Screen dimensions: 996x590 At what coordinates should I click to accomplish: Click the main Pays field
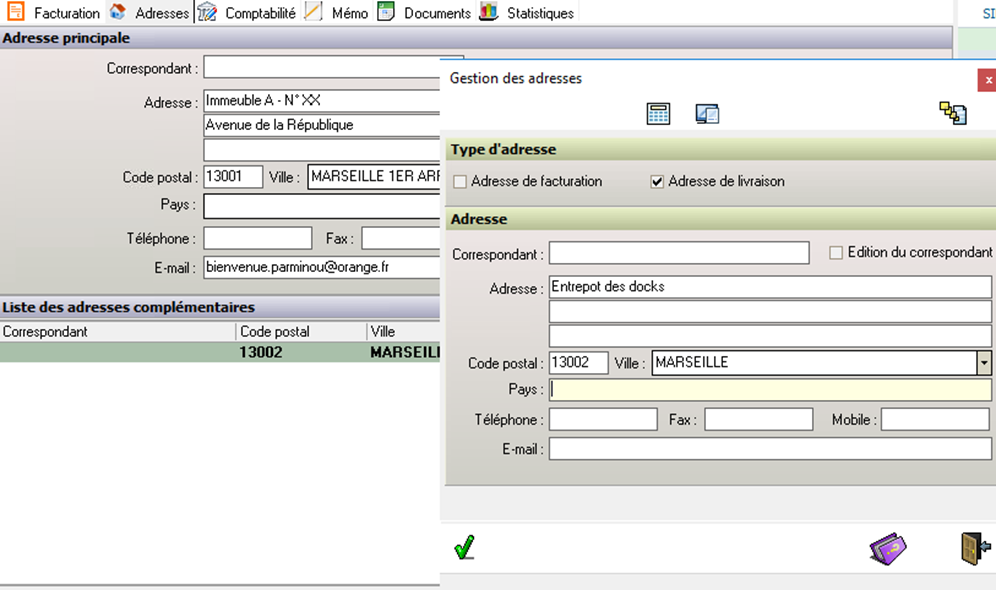pos(321,206)
